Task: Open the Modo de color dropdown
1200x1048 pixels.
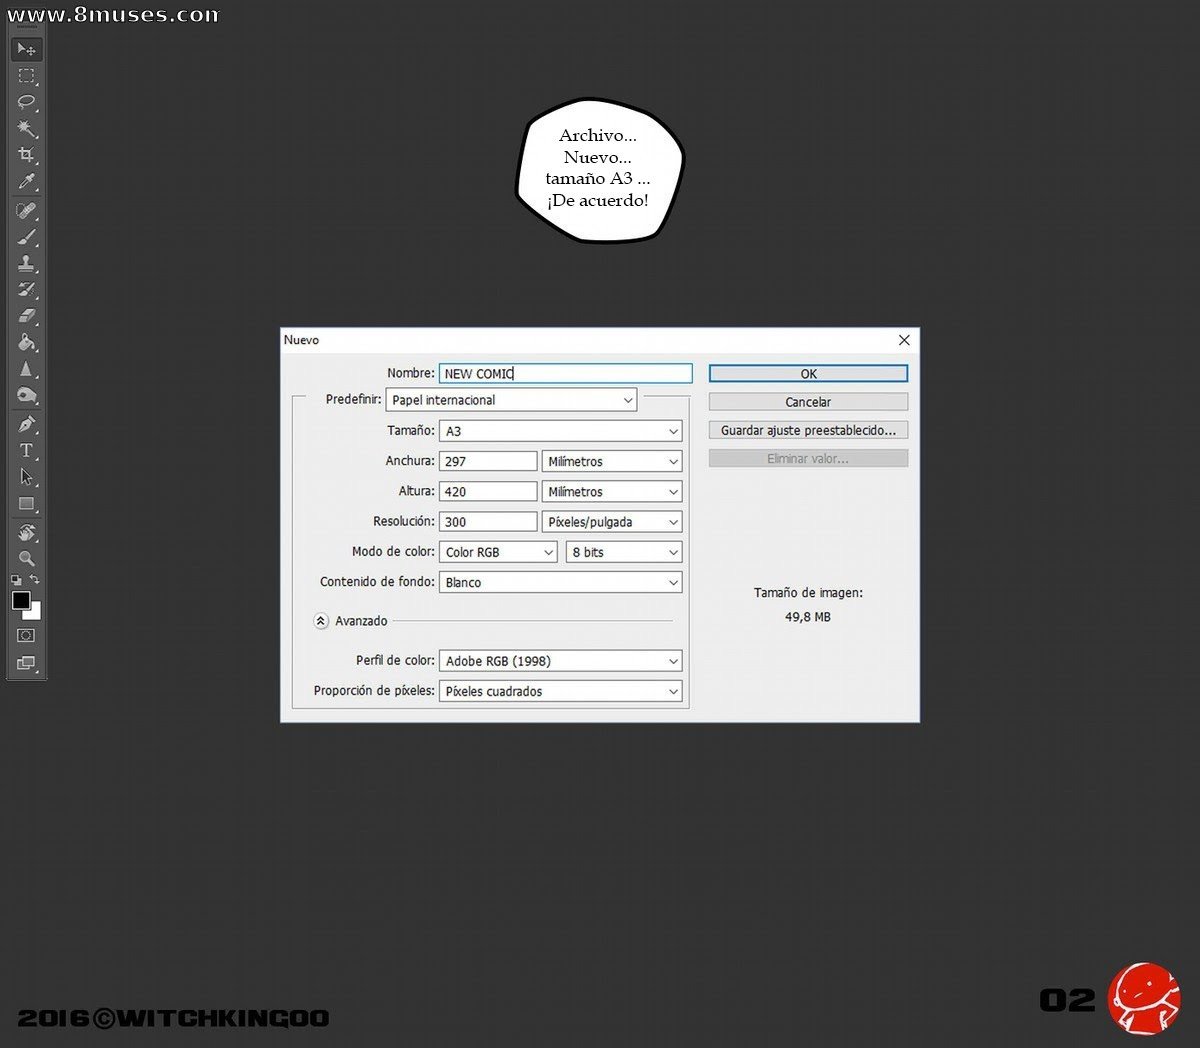Action: pyautogui.click(x=499, y=552)
